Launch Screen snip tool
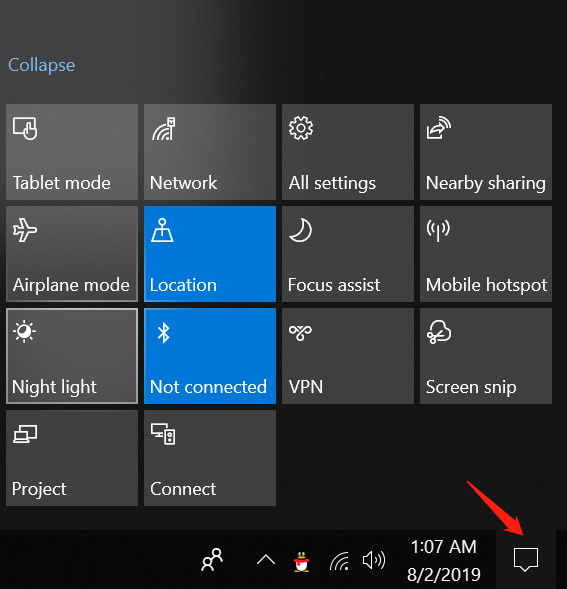This screenshot has height=589, width=567. 485,356
